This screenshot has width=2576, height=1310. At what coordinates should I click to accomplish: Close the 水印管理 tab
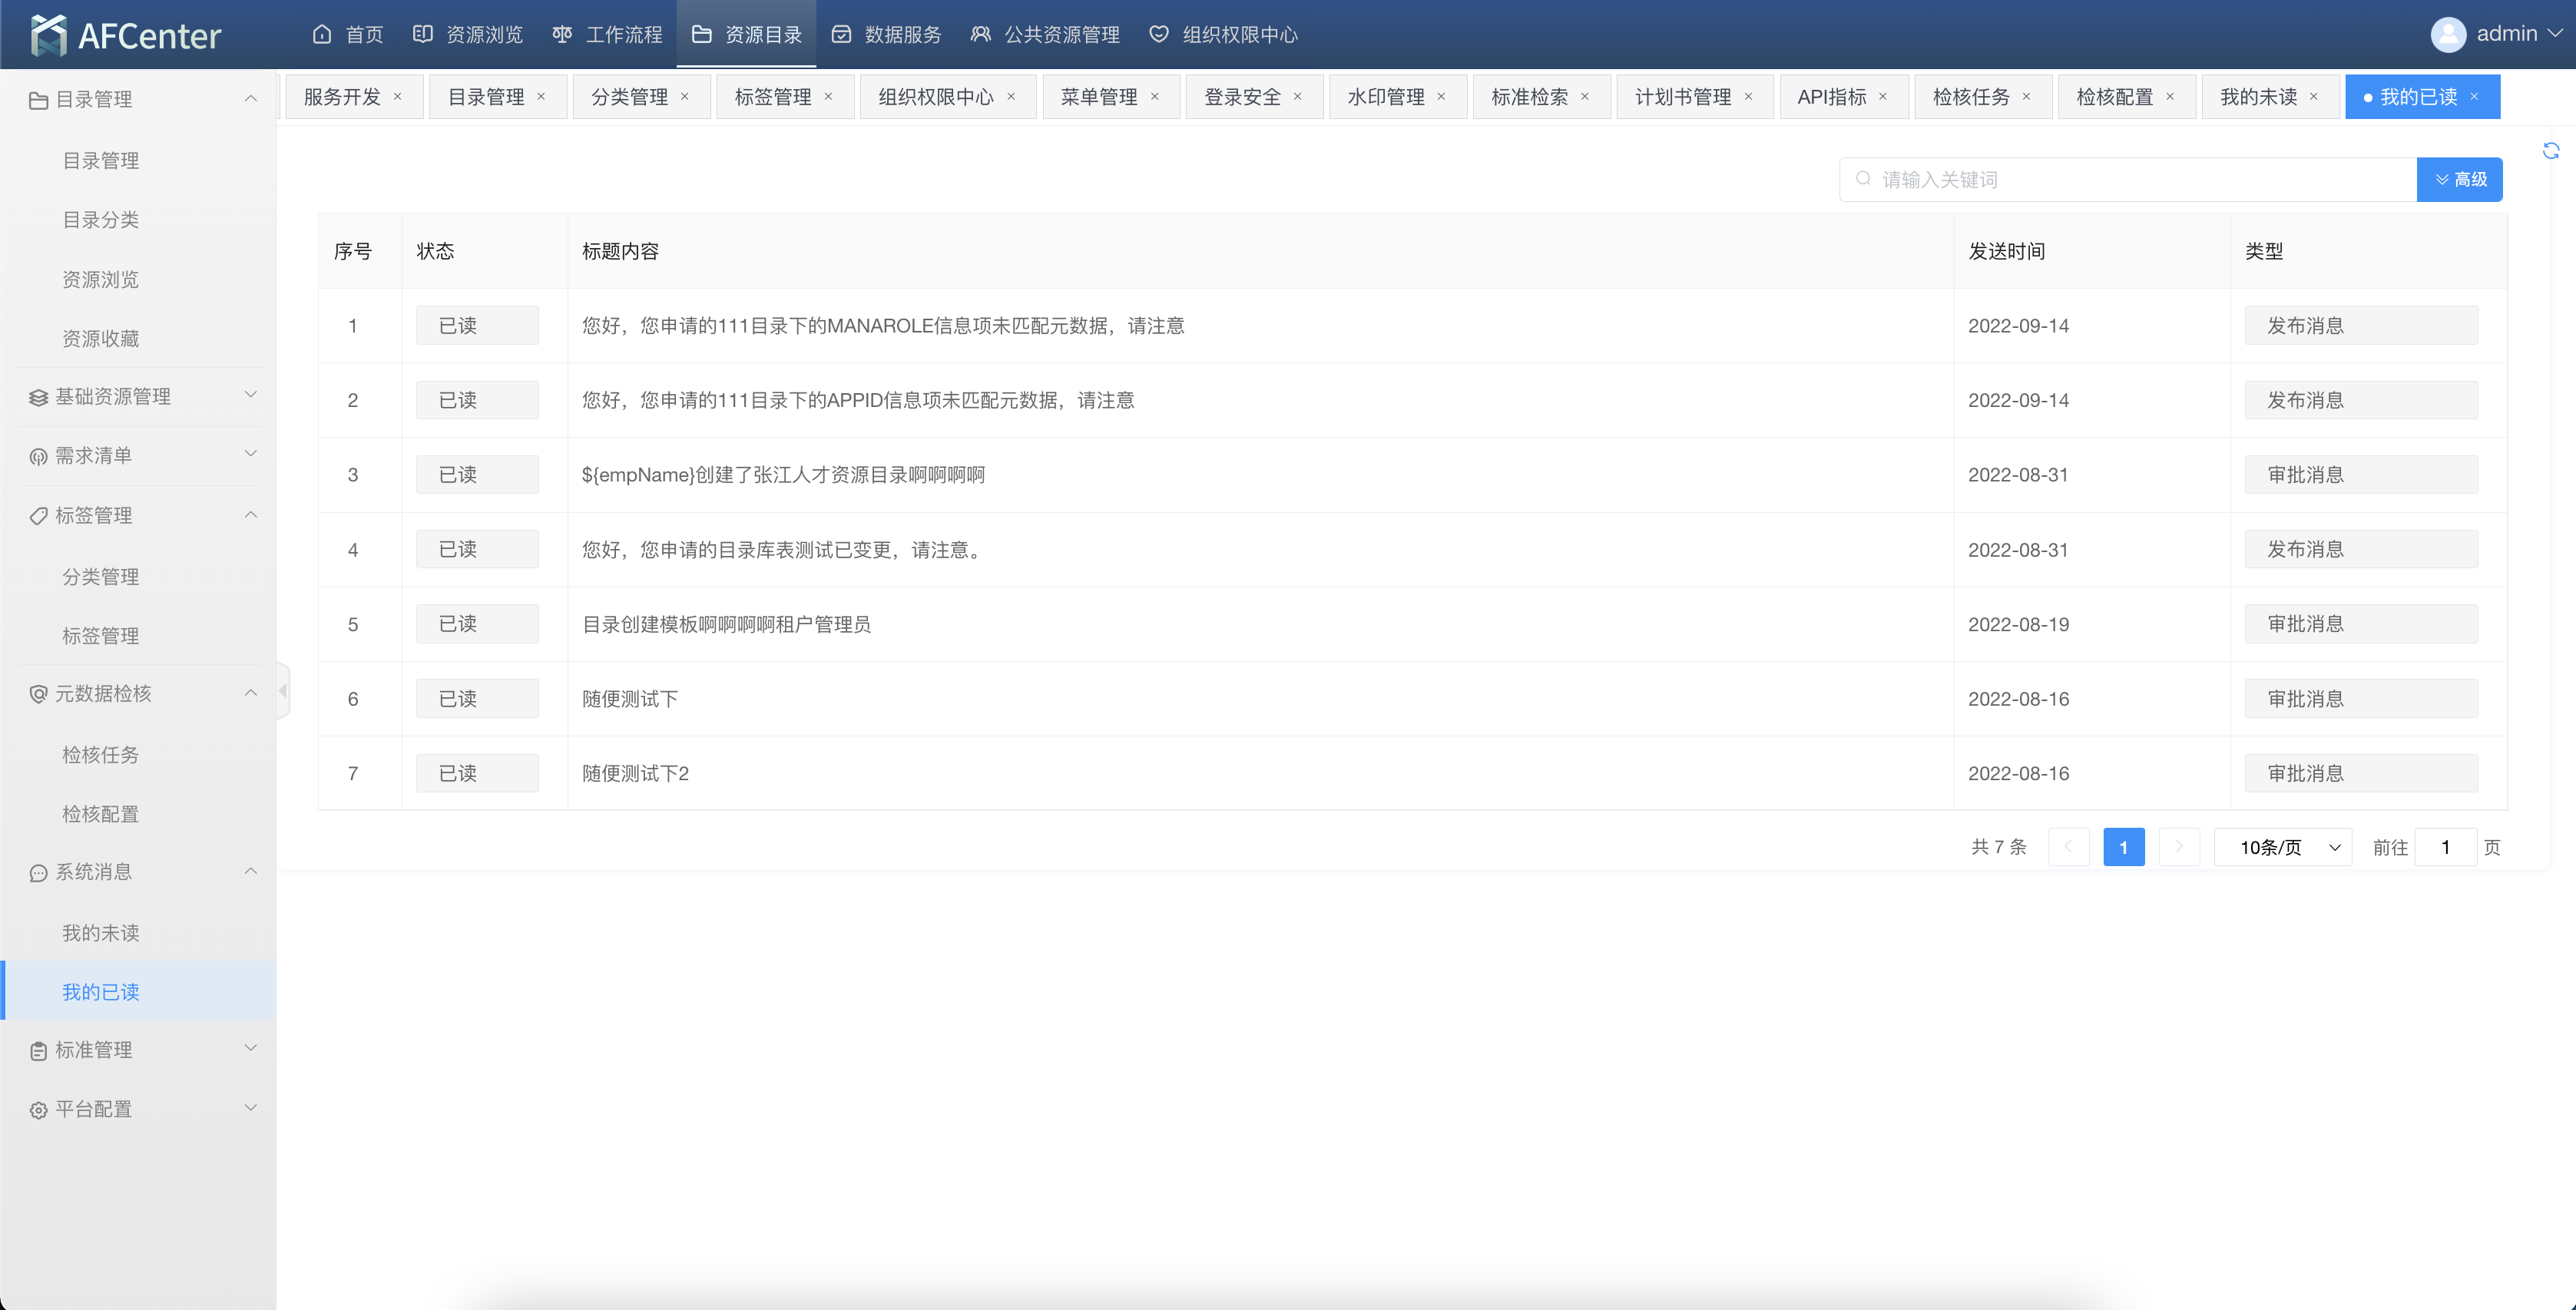pos(1442,97)
